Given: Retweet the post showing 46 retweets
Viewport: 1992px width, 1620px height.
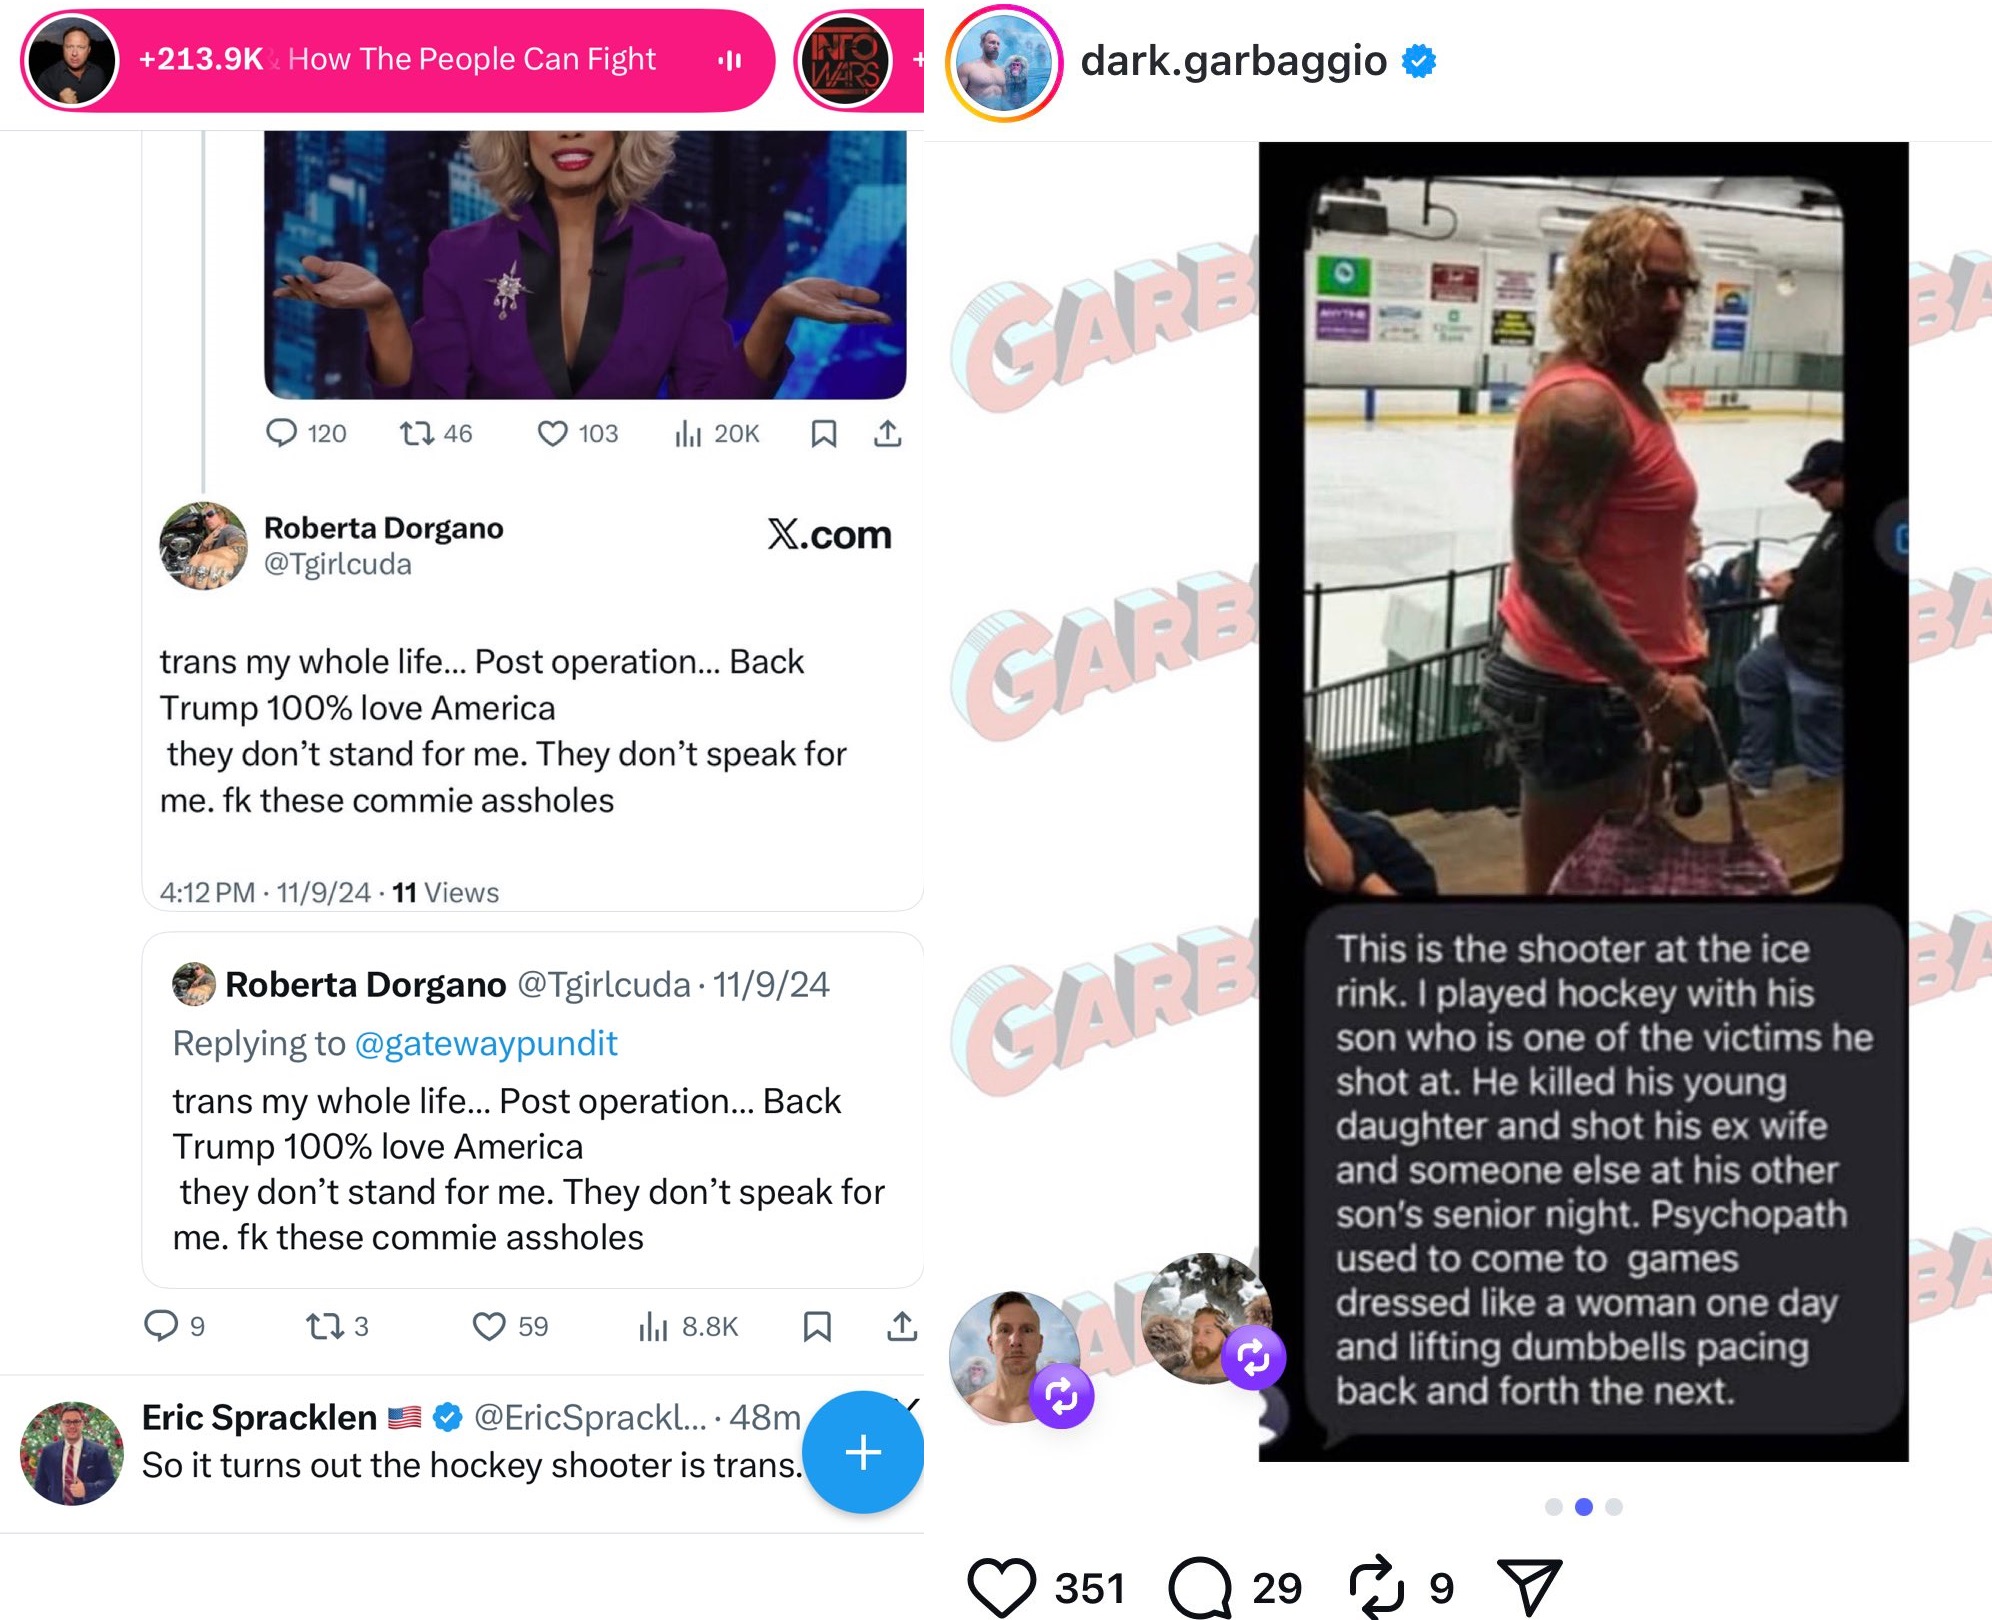Looking at the screenshot, I should (x=435, y=433).
